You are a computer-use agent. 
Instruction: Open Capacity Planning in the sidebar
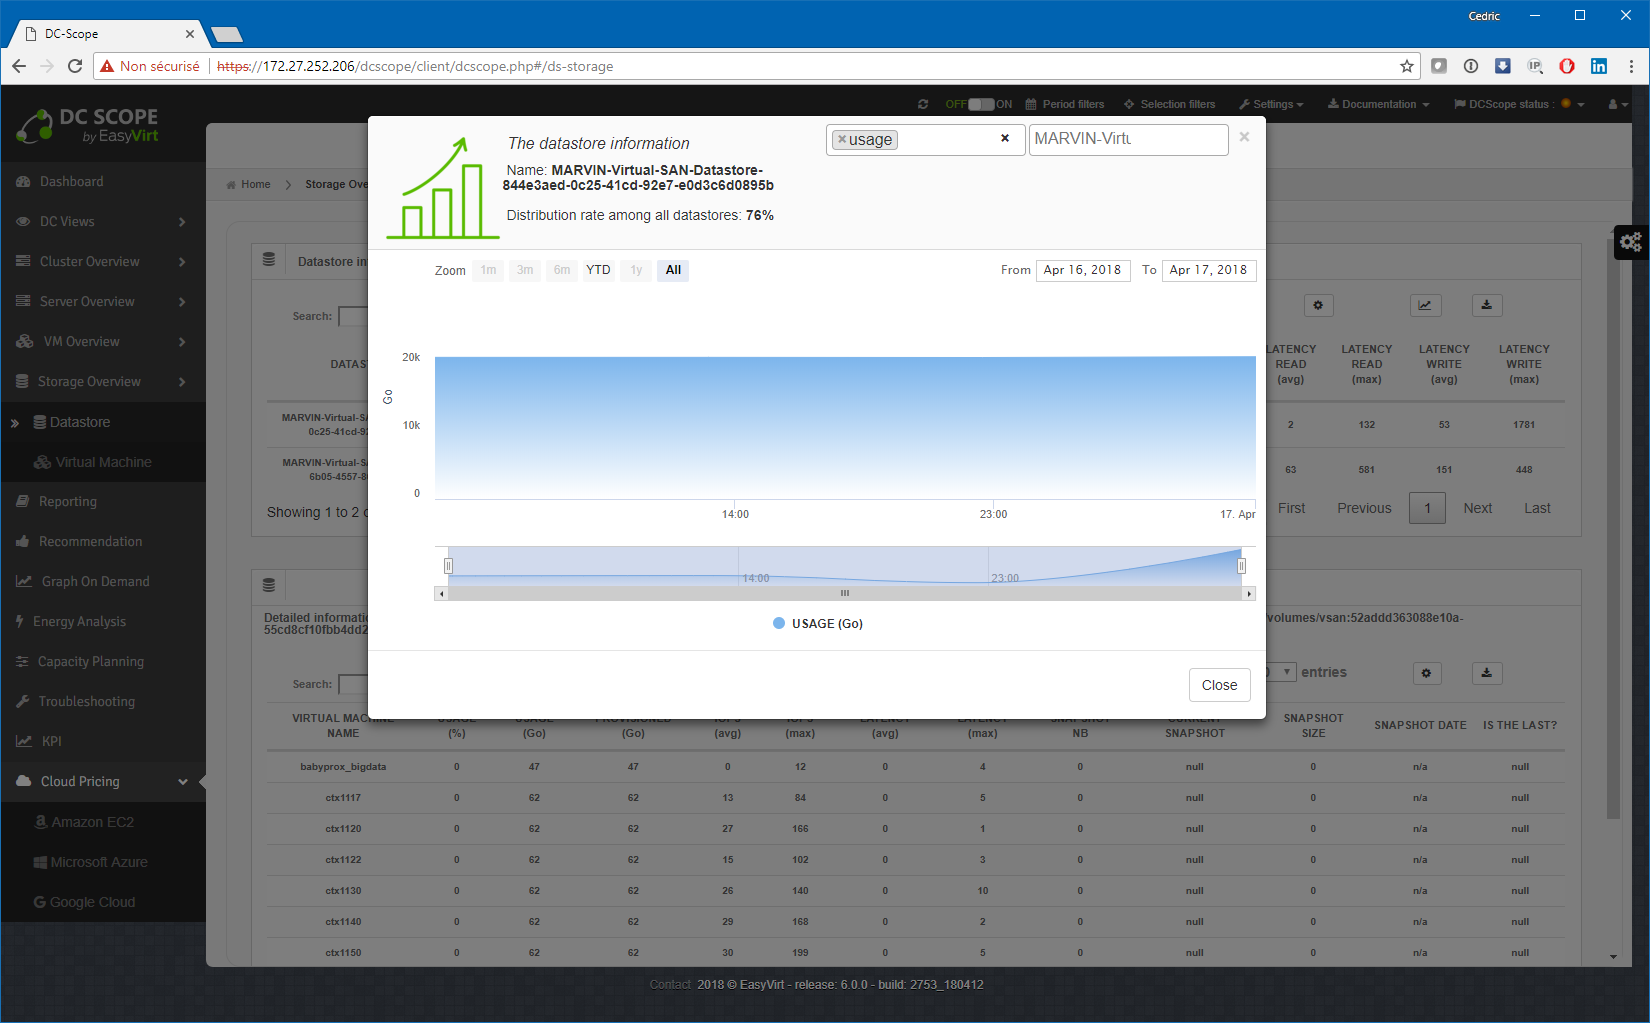(x=90, y=662)
